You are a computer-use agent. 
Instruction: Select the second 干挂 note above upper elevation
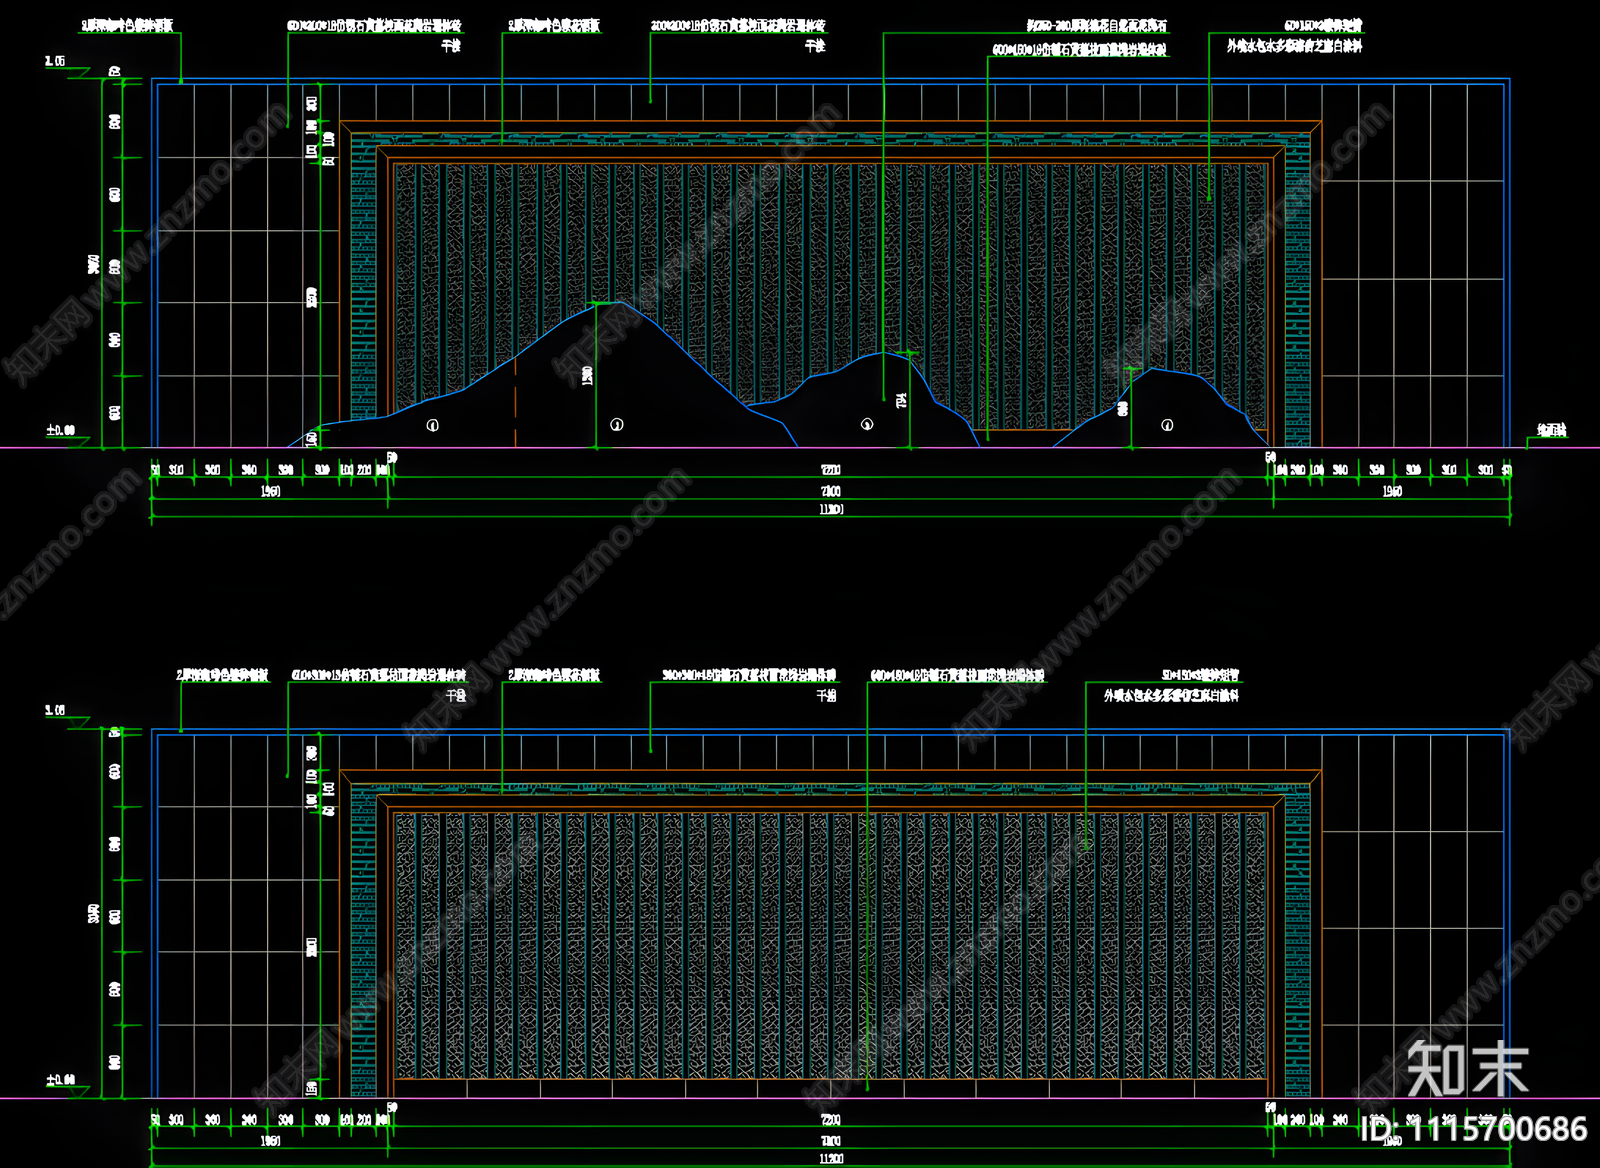[x=815, y=46]
